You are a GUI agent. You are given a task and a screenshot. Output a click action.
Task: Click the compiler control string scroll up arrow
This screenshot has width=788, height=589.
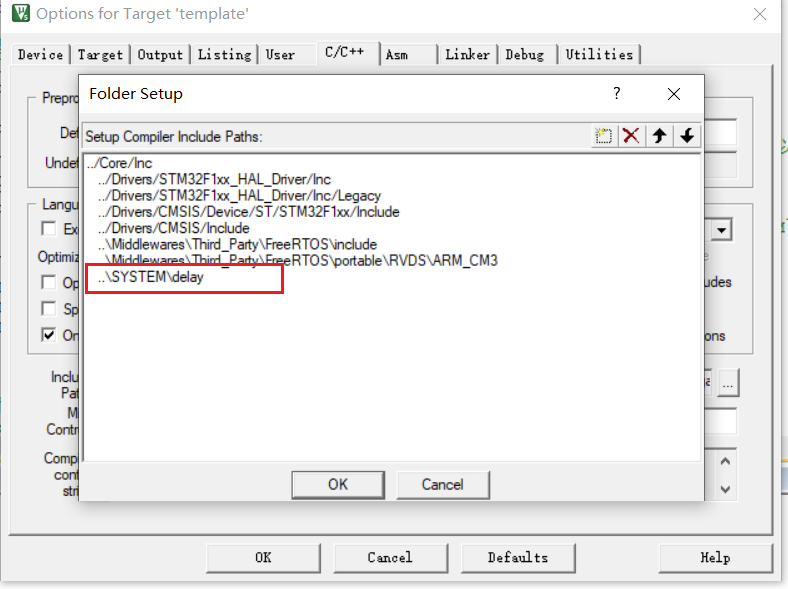tap(725, 461)
